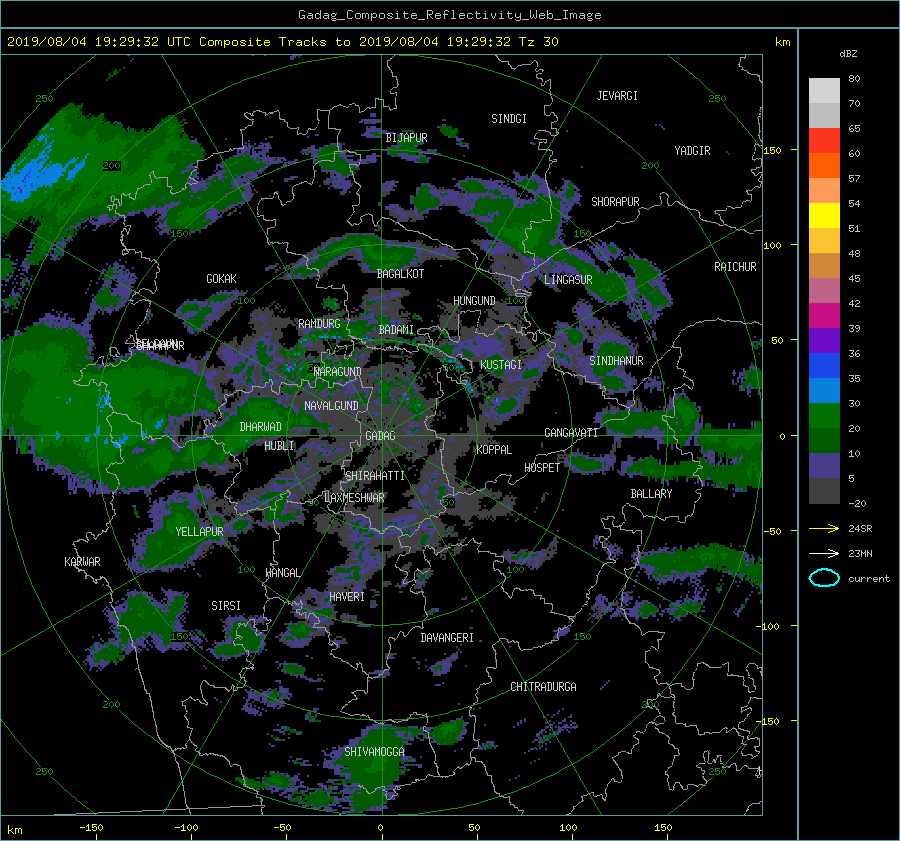
Task: Click the DAVANGERI city label
Action: click(x=447, y=638)
